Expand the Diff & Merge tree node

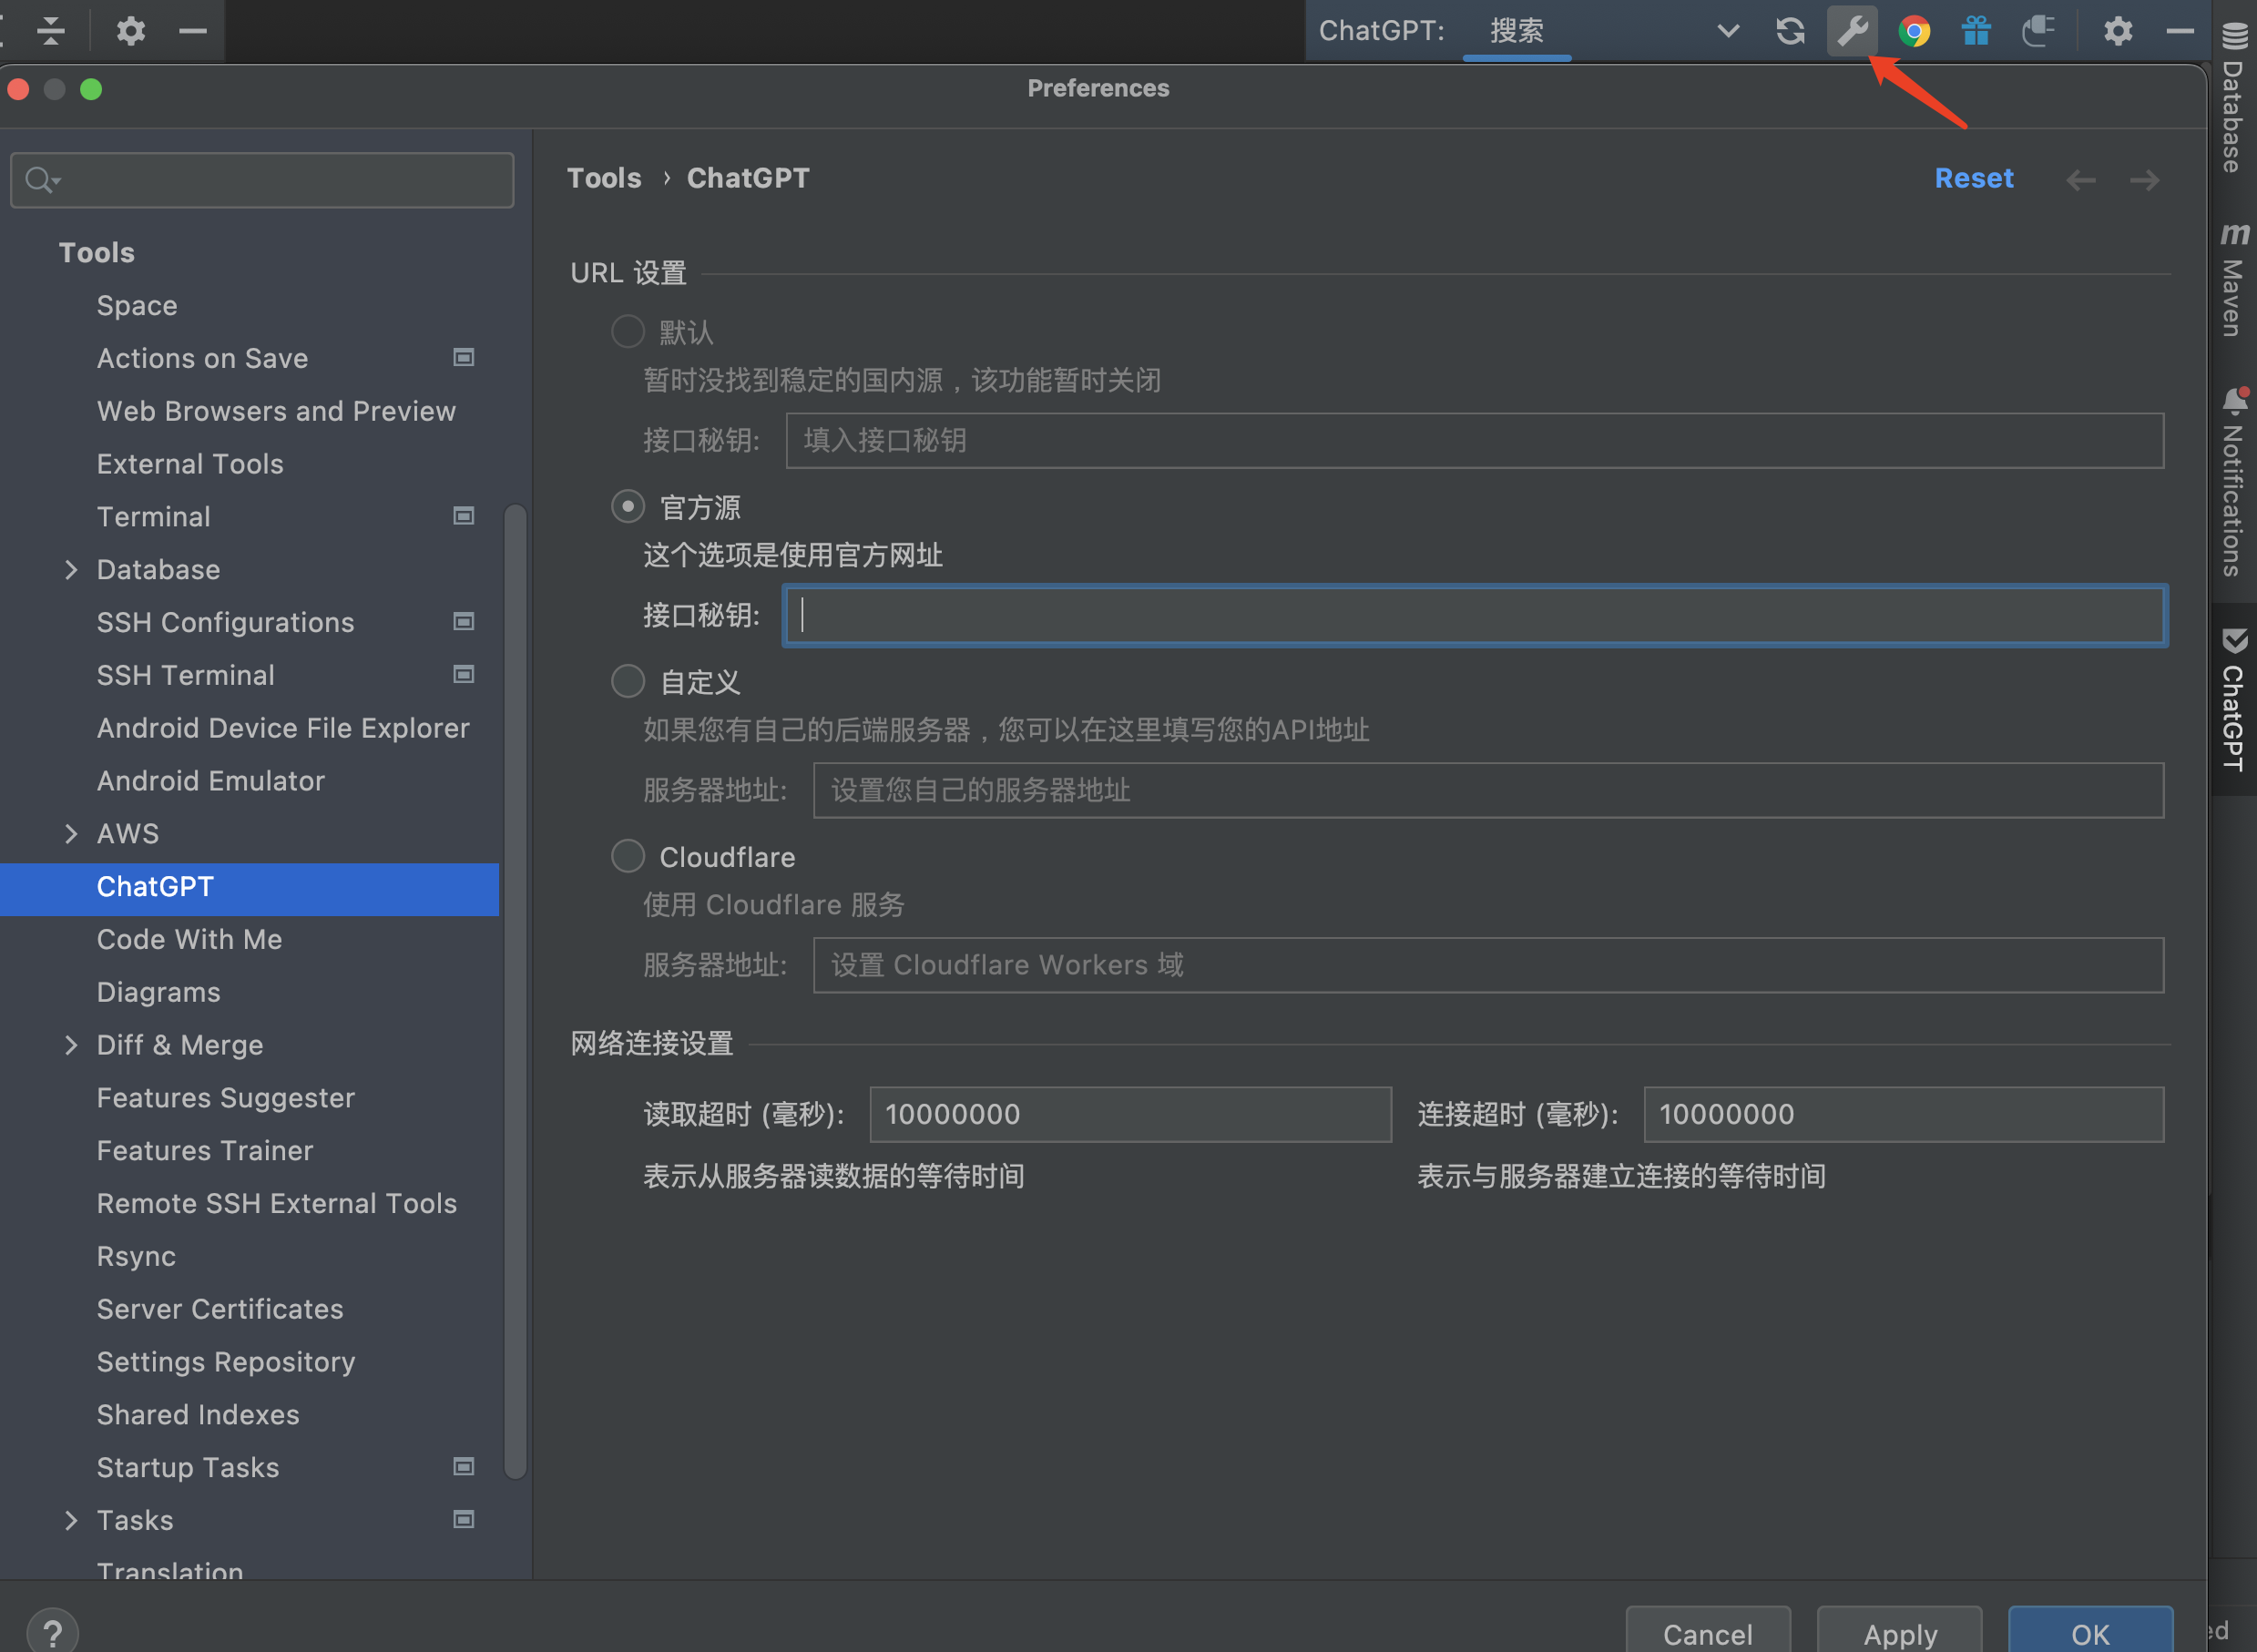click(x=70, y=1045)
